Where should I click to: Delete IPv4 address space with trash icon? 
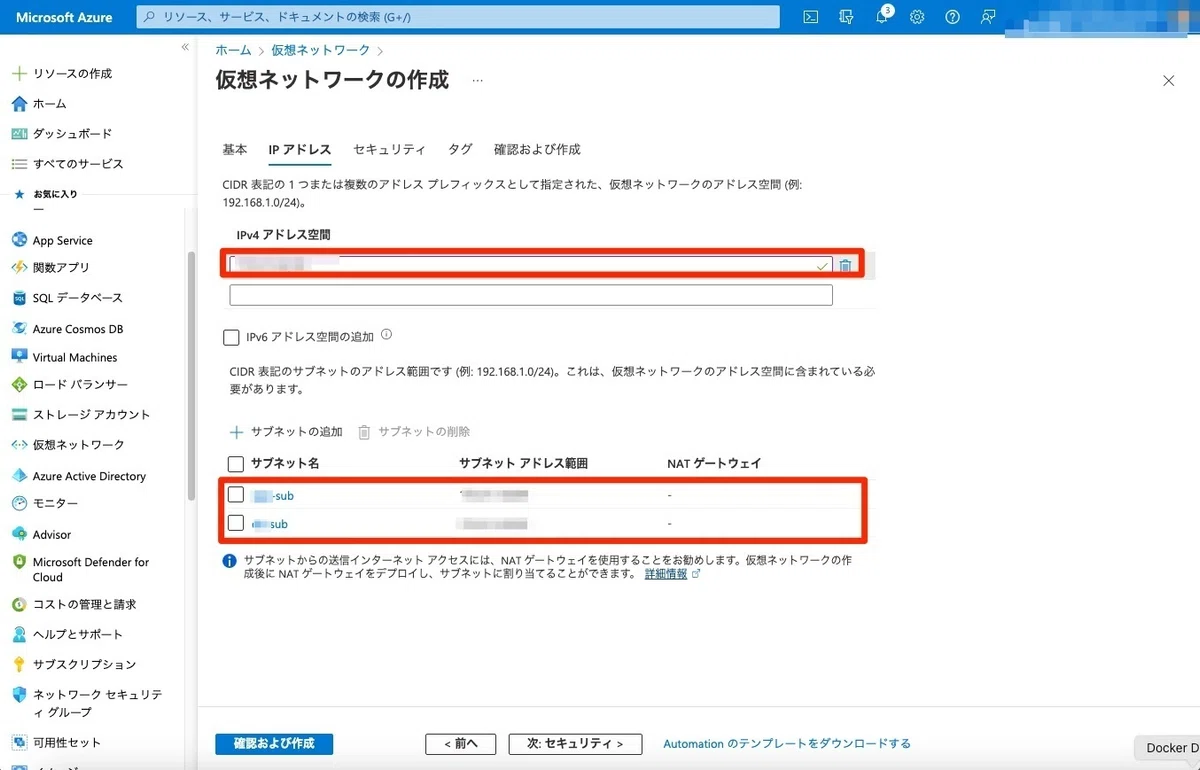(x=845, y=265)
